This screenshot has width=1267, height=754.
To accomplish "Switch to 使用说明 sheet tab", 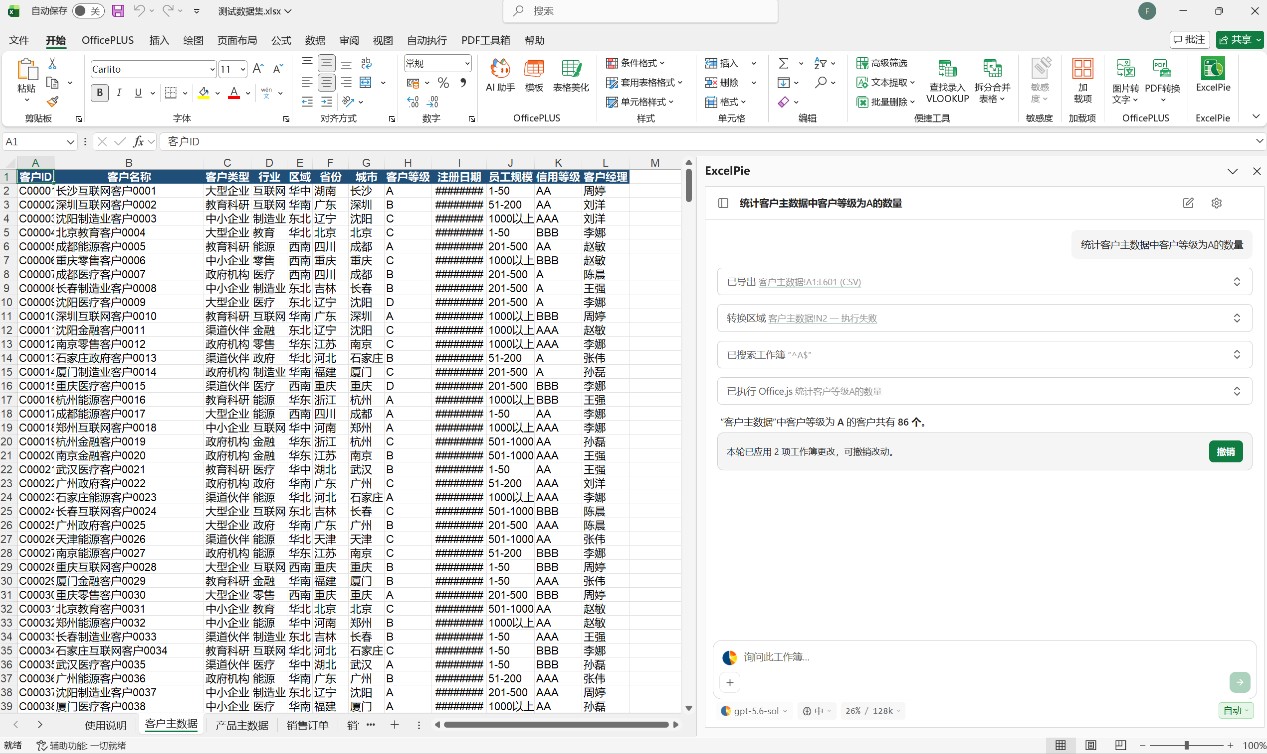I will click(106, 725).
